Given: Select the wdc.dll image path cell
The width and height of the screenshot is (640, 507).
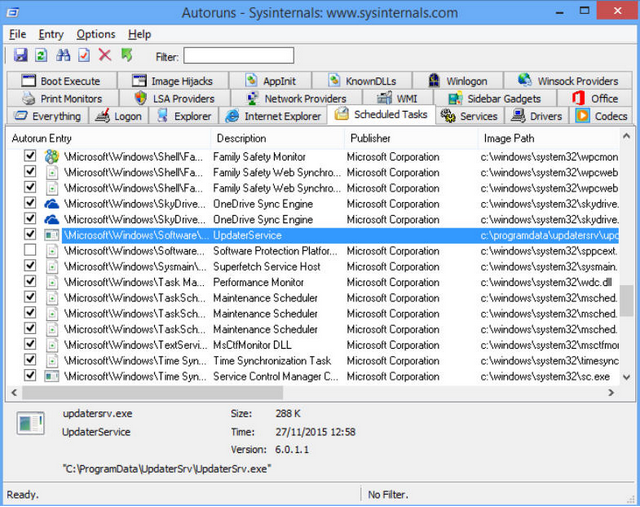Looking at the screenshot, I should point(546,282).
